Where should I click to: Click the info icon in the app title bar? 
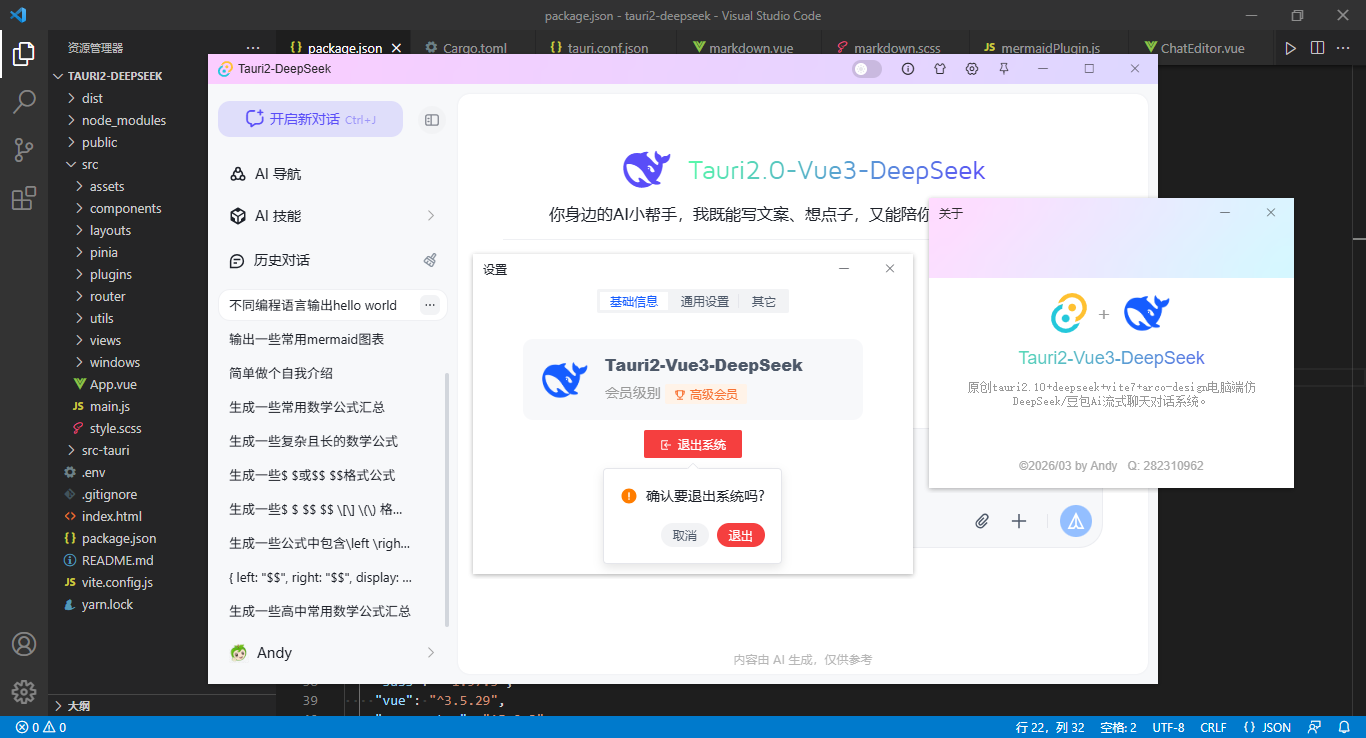907,68
